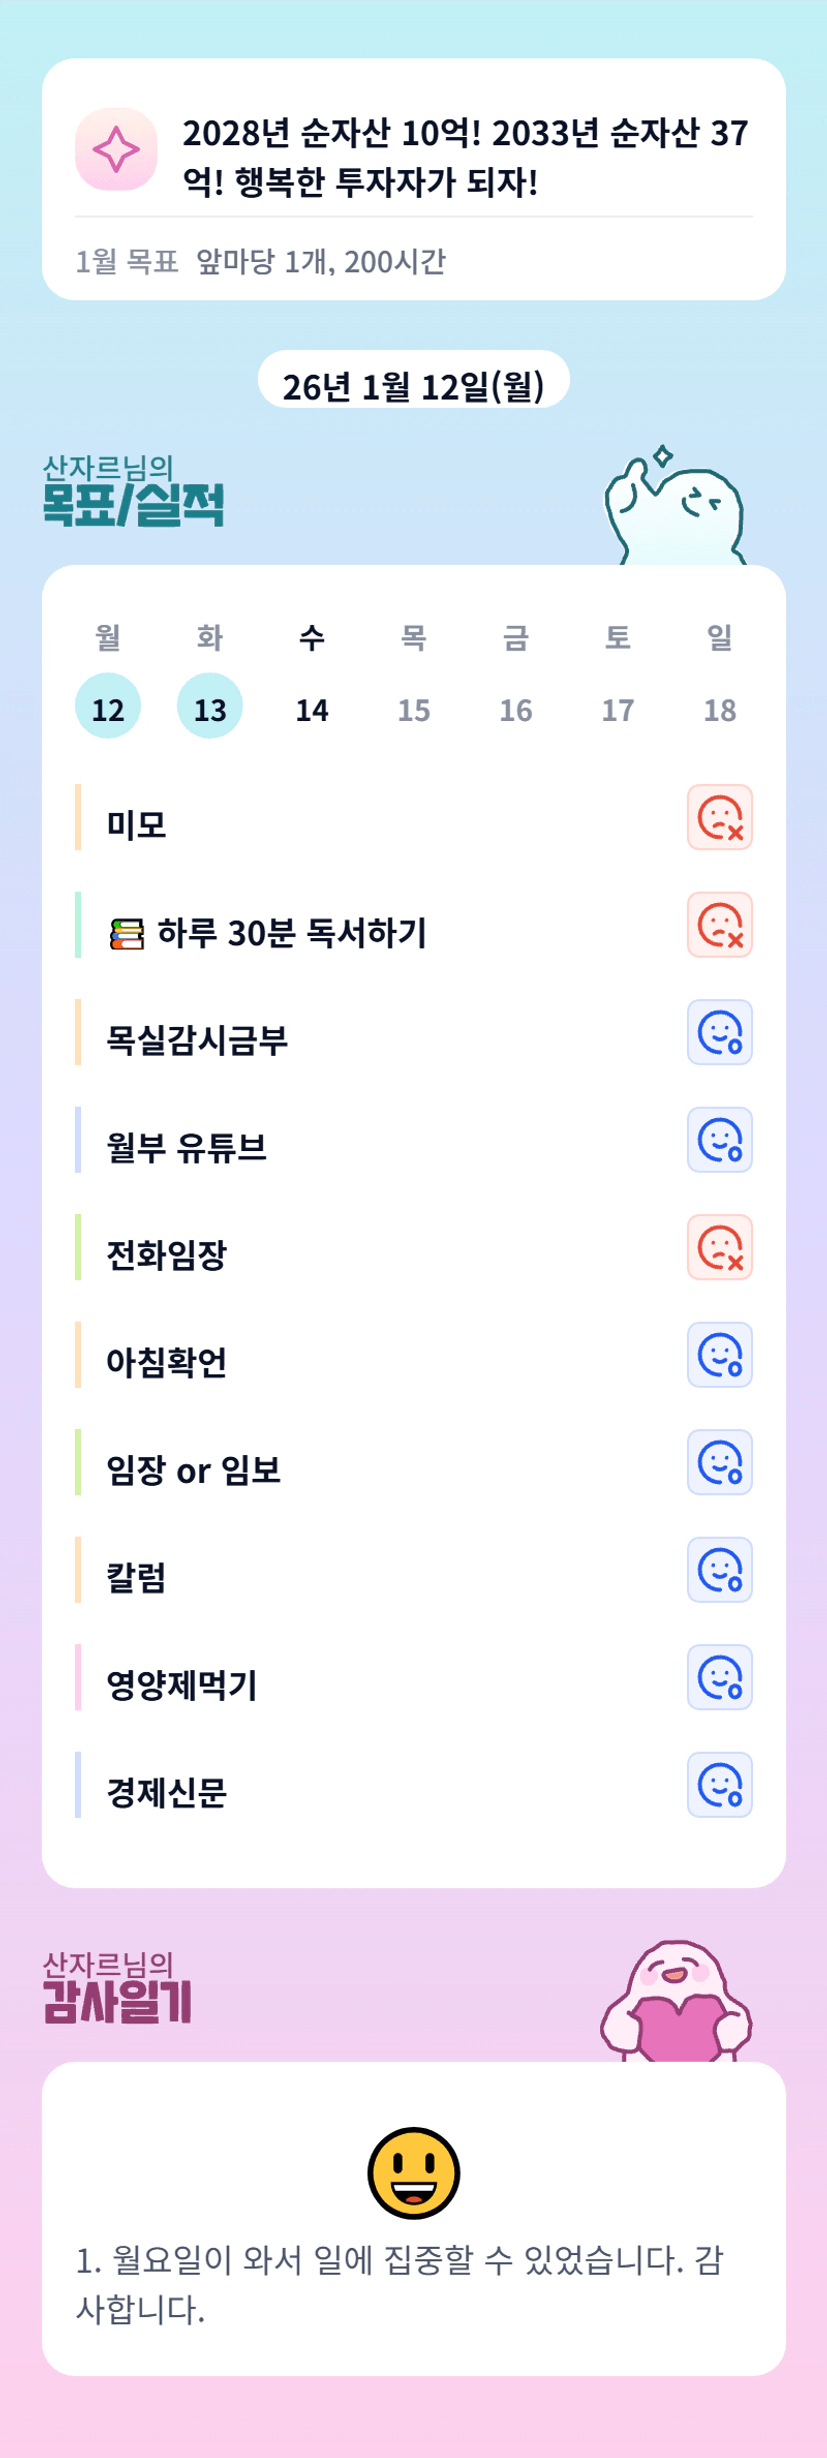This screenshot has height=2458, width=827.
Task: Select Monday the 12th in week row
Action: tap(108, 707)
